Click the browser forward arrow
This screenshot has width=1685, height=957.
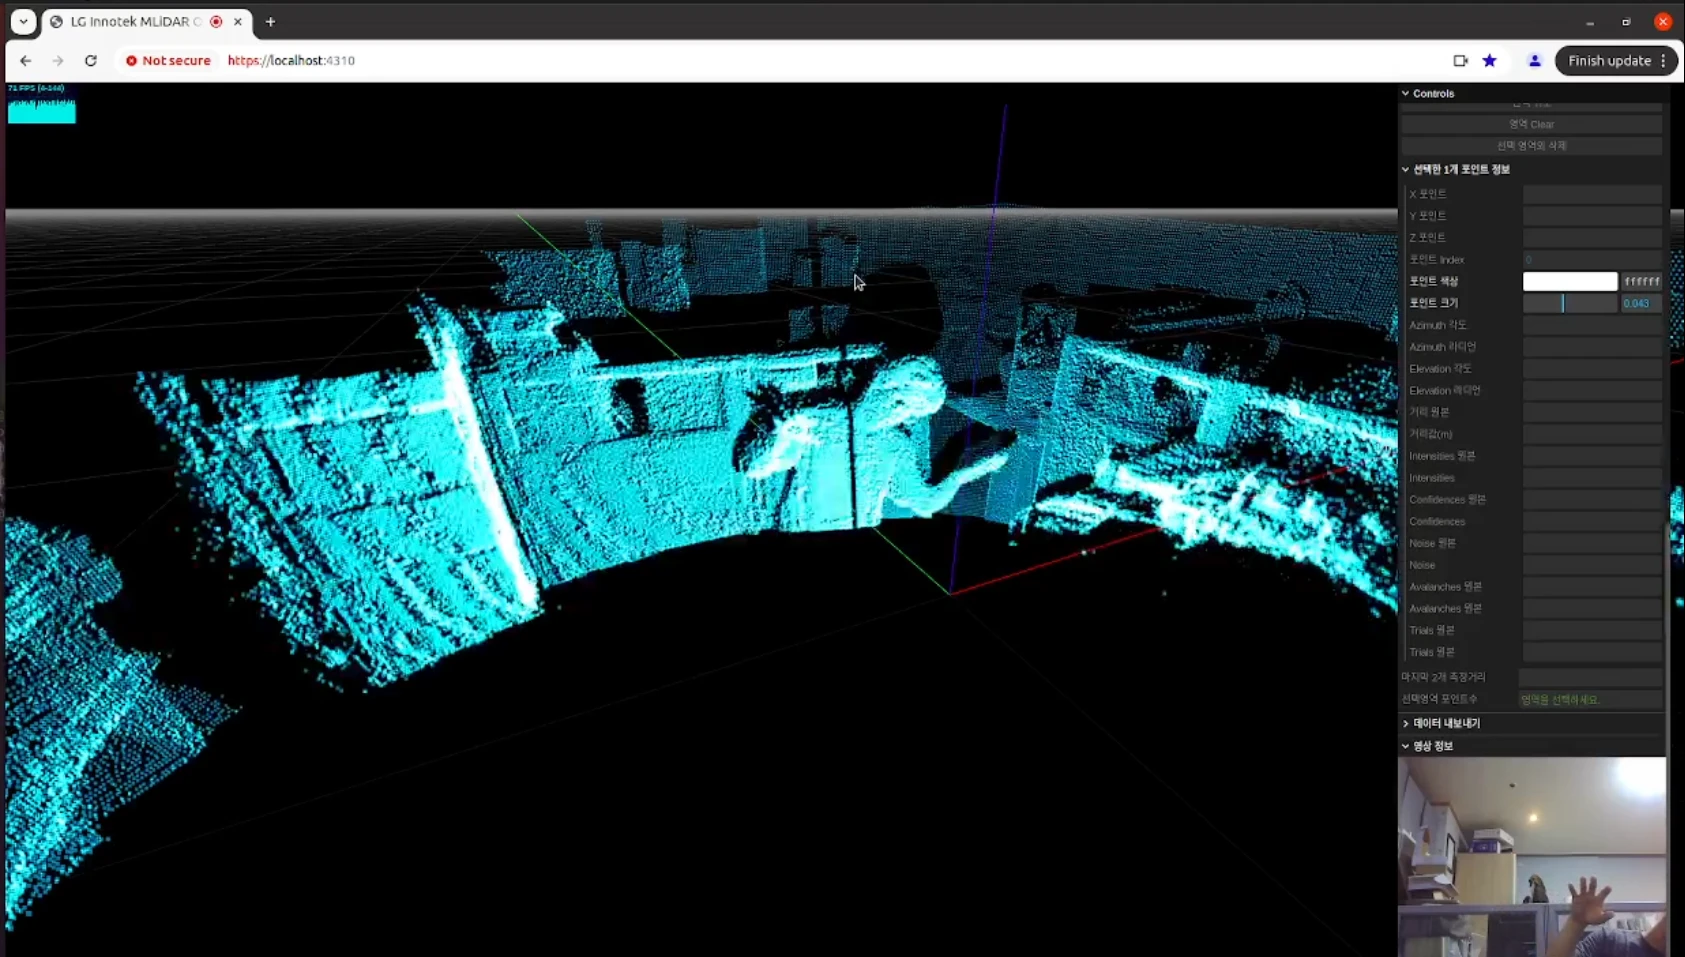click(x=58, y=61)
